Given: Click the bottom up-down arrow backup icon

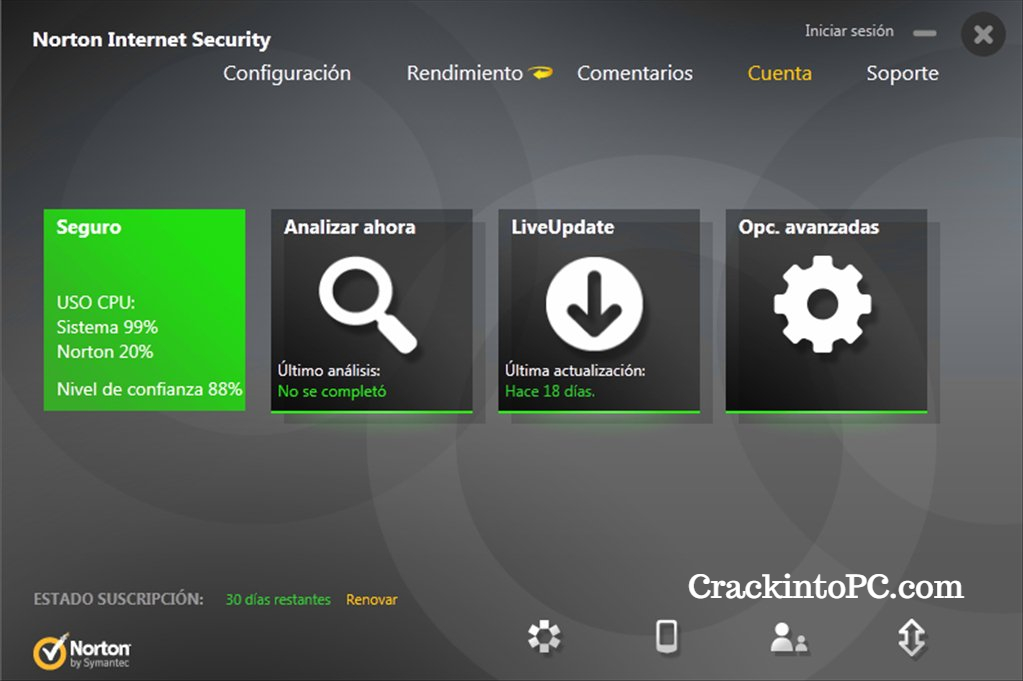Looking at the screenshot, I should tap(911, 637).
